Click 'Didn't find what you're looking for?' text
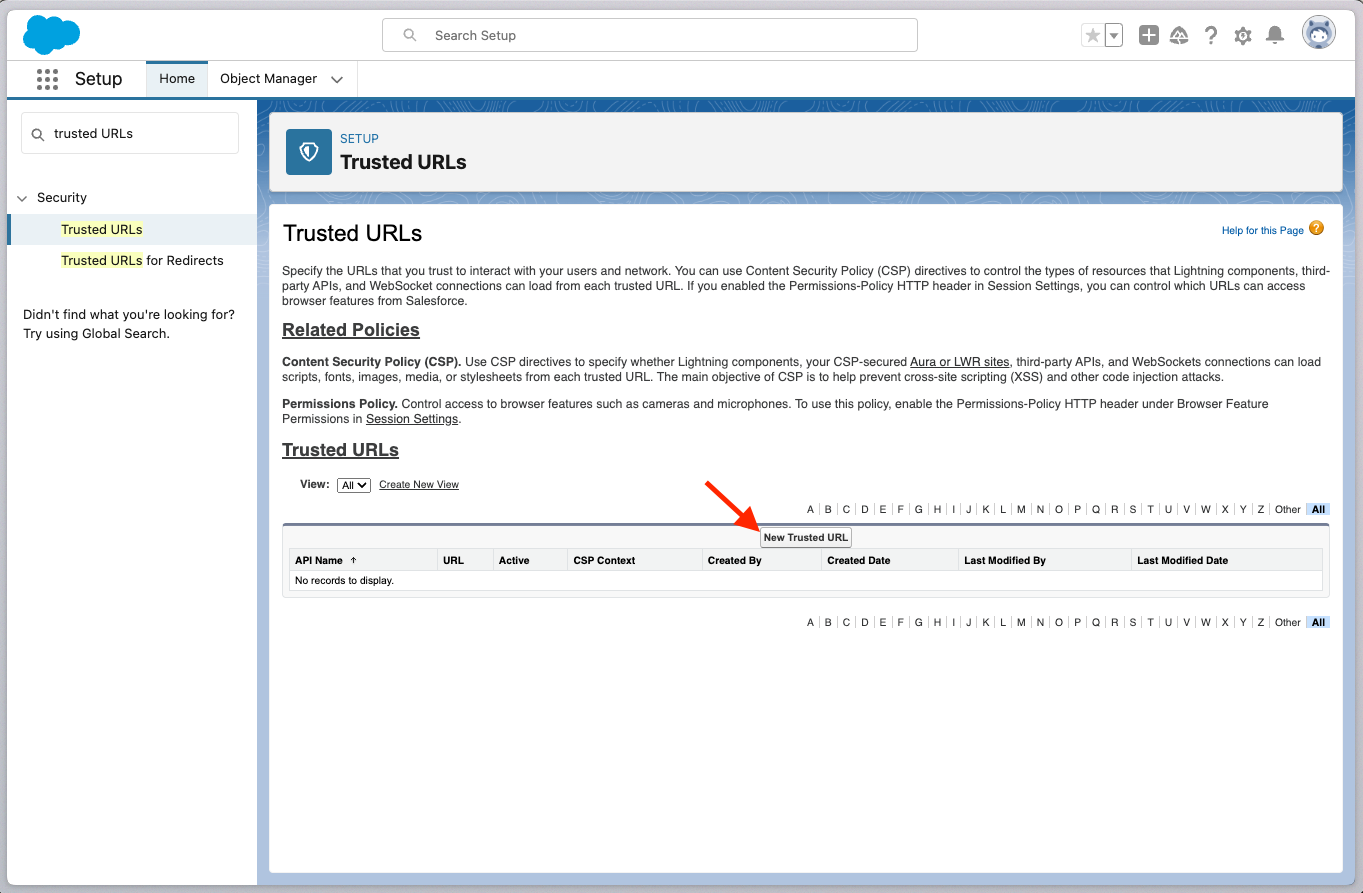 coord(129,315)
